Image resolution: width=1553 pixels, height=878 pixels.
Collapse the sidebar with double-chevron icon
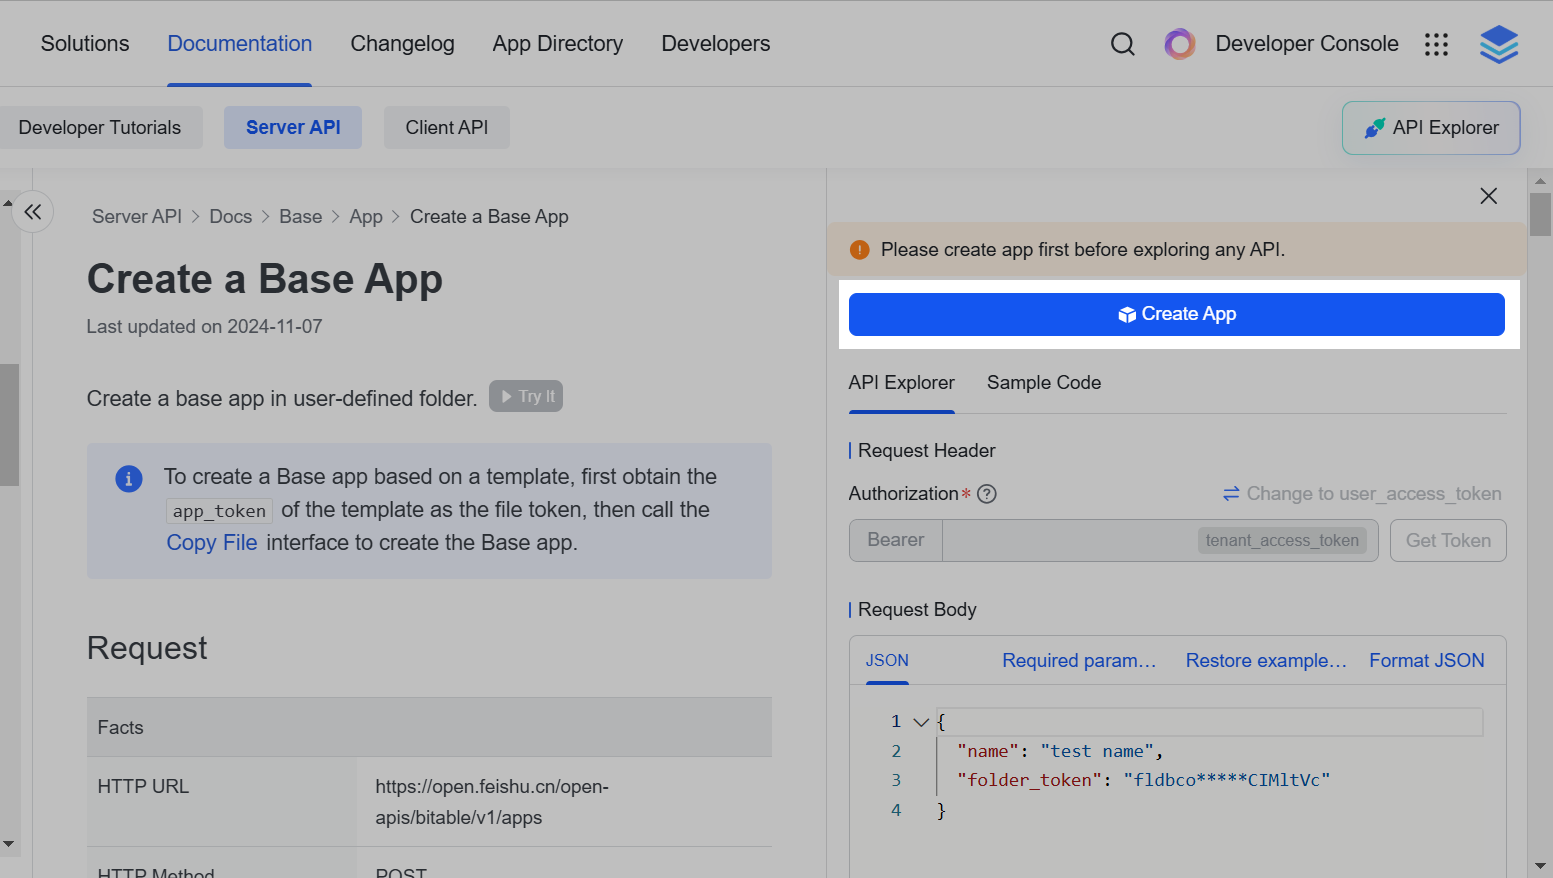click(33, 212)
